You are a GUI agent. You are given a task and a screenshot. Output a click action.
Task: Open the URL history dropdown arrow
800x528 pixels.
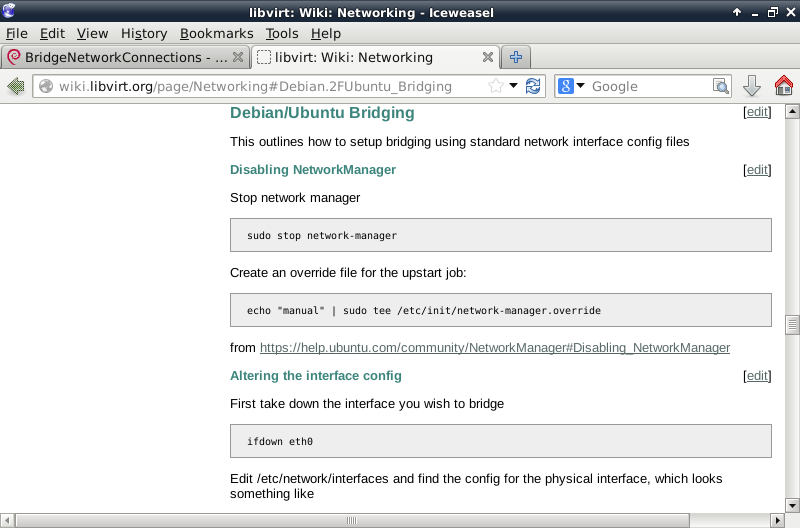[514, 86]
